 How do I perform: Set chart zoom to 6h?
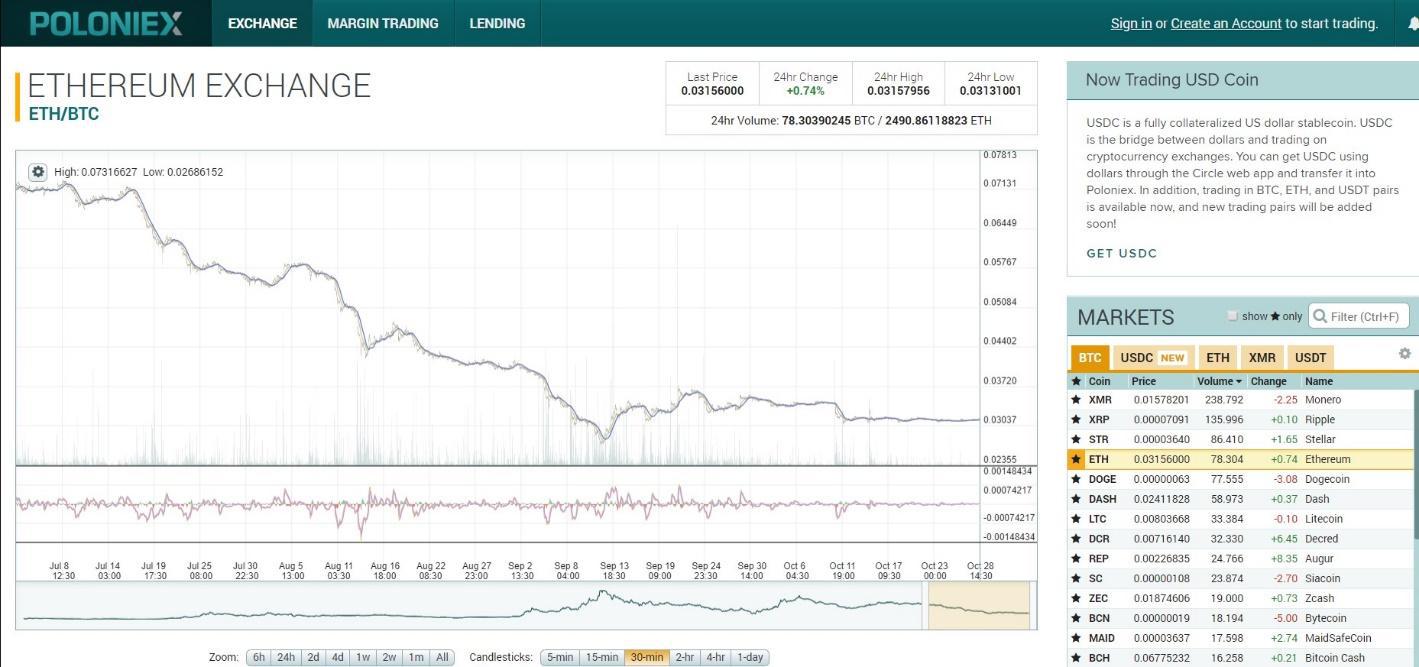tap(259, 657)
